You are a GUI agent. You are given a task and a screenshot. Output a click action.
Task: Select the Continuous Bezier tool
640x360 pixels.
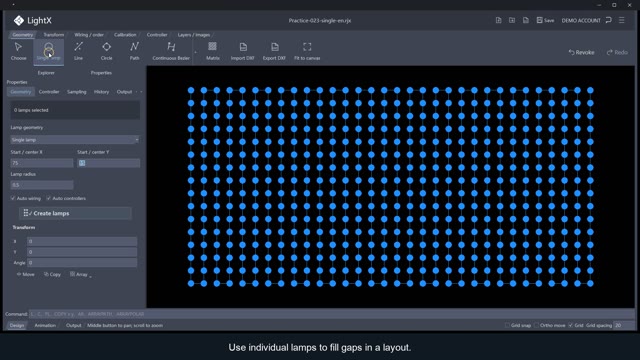[x=171, y=51]
